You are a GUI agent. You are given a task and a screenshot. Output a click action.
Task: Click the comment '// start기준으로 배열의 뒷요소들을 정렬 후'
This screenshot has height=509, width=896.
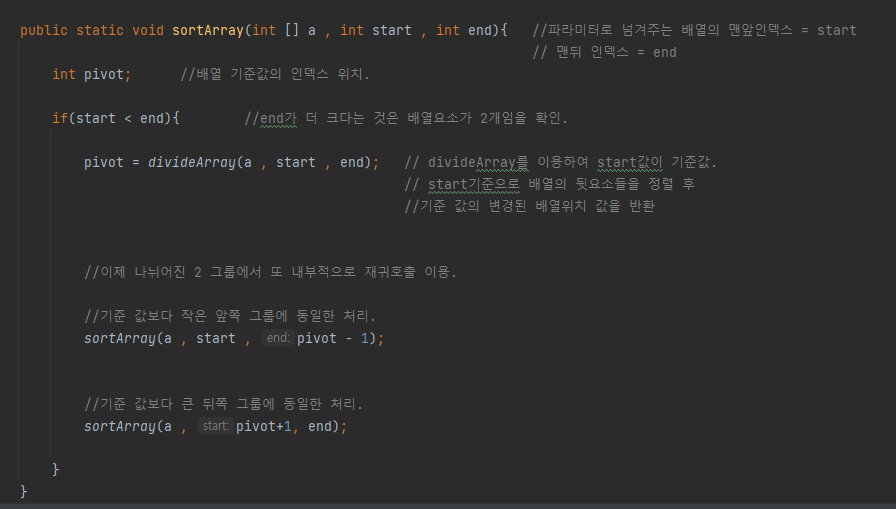tap(549, 184)
